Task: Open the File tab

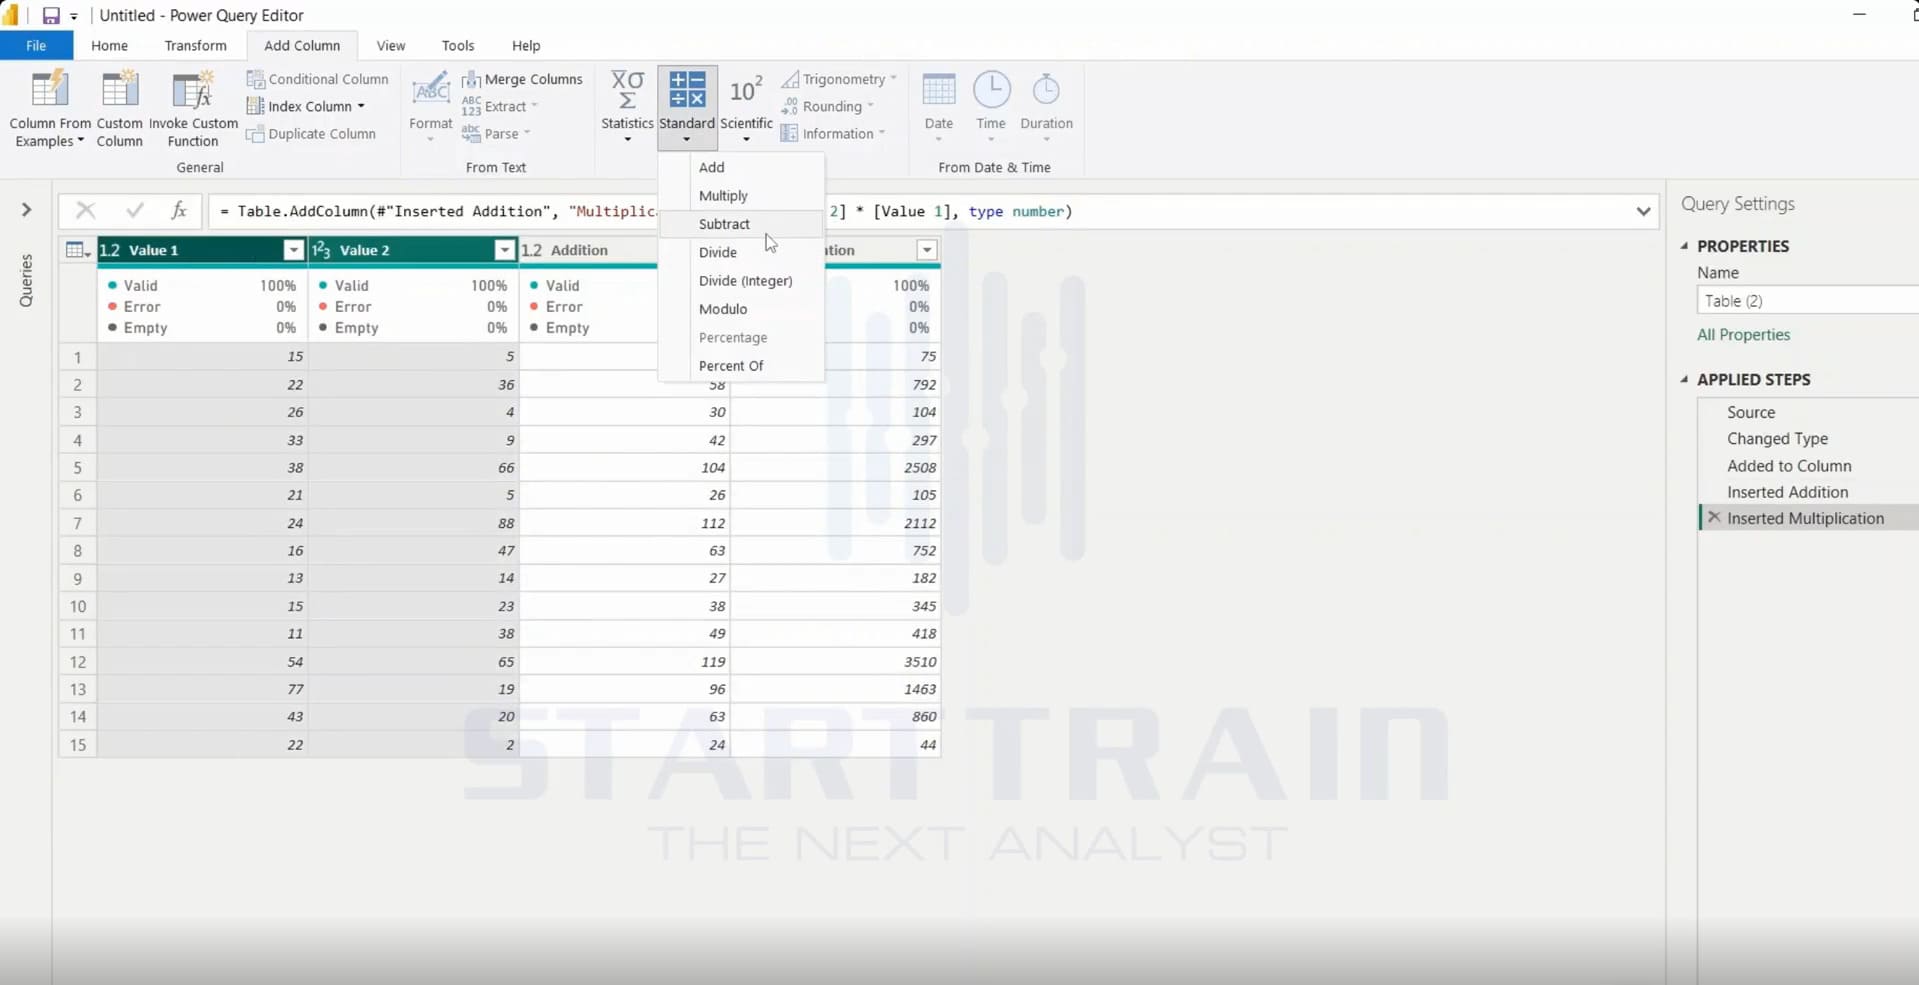Action: click(36, 46)
